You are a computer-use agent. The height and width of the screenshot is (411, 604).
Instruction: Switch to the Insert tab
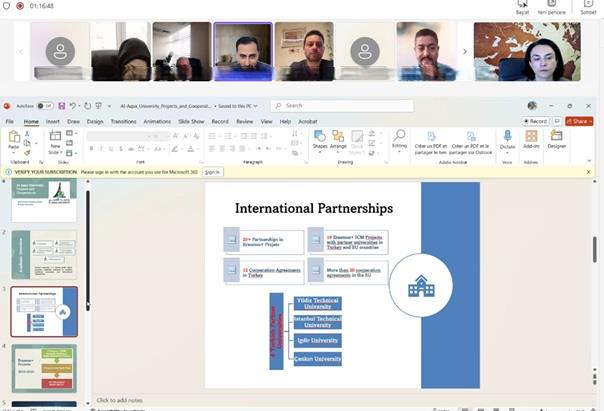(x=52, y=121)
